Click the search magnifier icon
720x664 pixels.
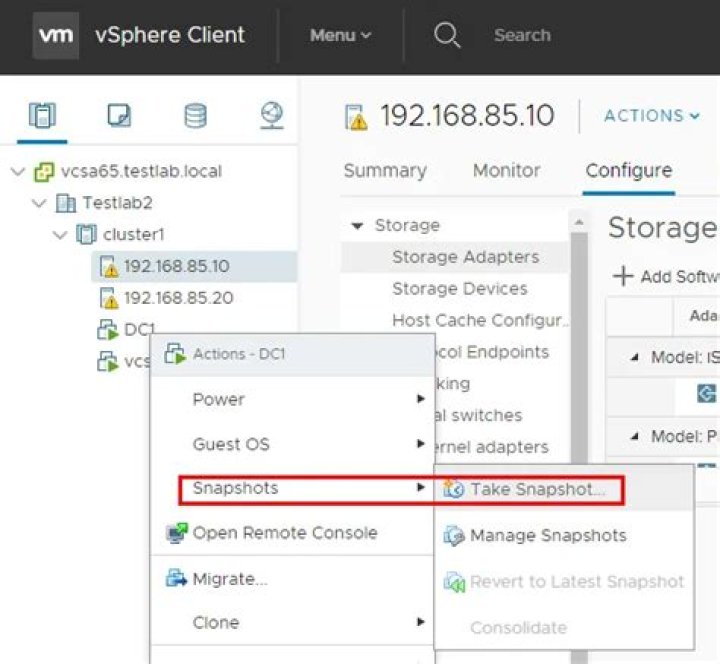tap(447, 35)
